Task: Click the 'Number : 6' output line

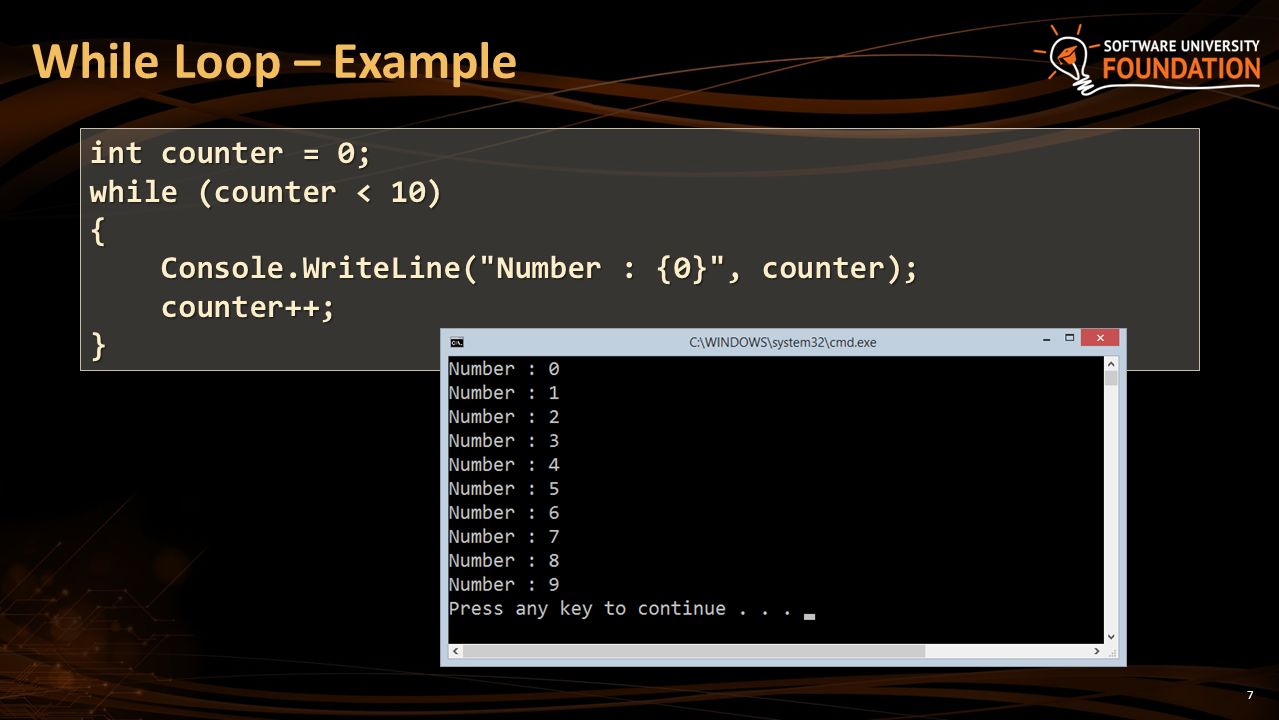Action: [504, 513]
